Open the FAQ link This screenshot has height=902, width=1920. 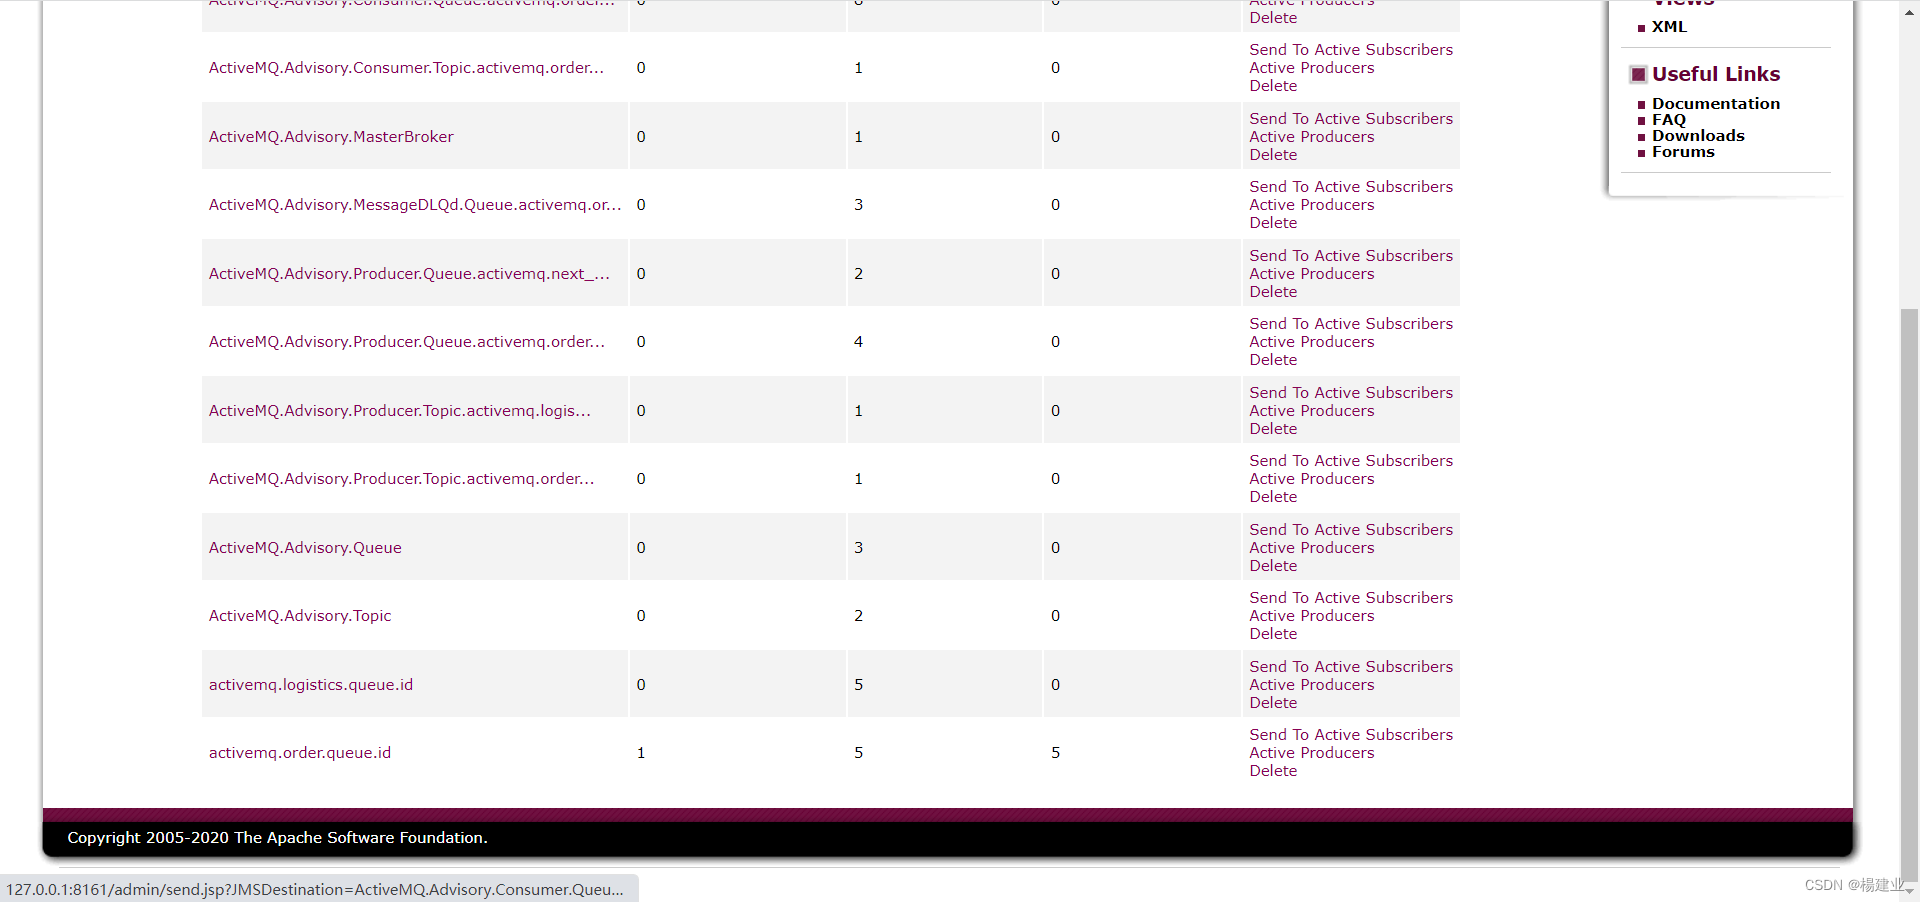click(x=1668, y=120)
